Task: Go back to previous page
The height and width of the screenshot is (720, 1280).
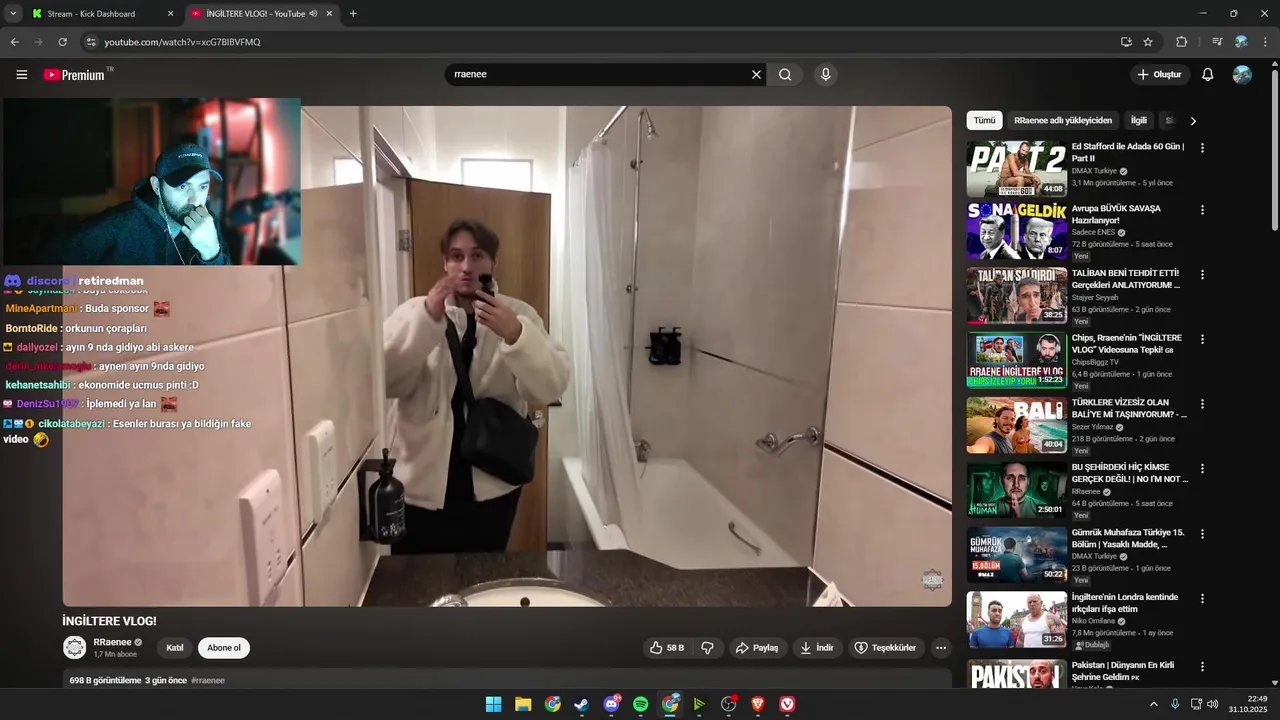Action: [14, 42]
